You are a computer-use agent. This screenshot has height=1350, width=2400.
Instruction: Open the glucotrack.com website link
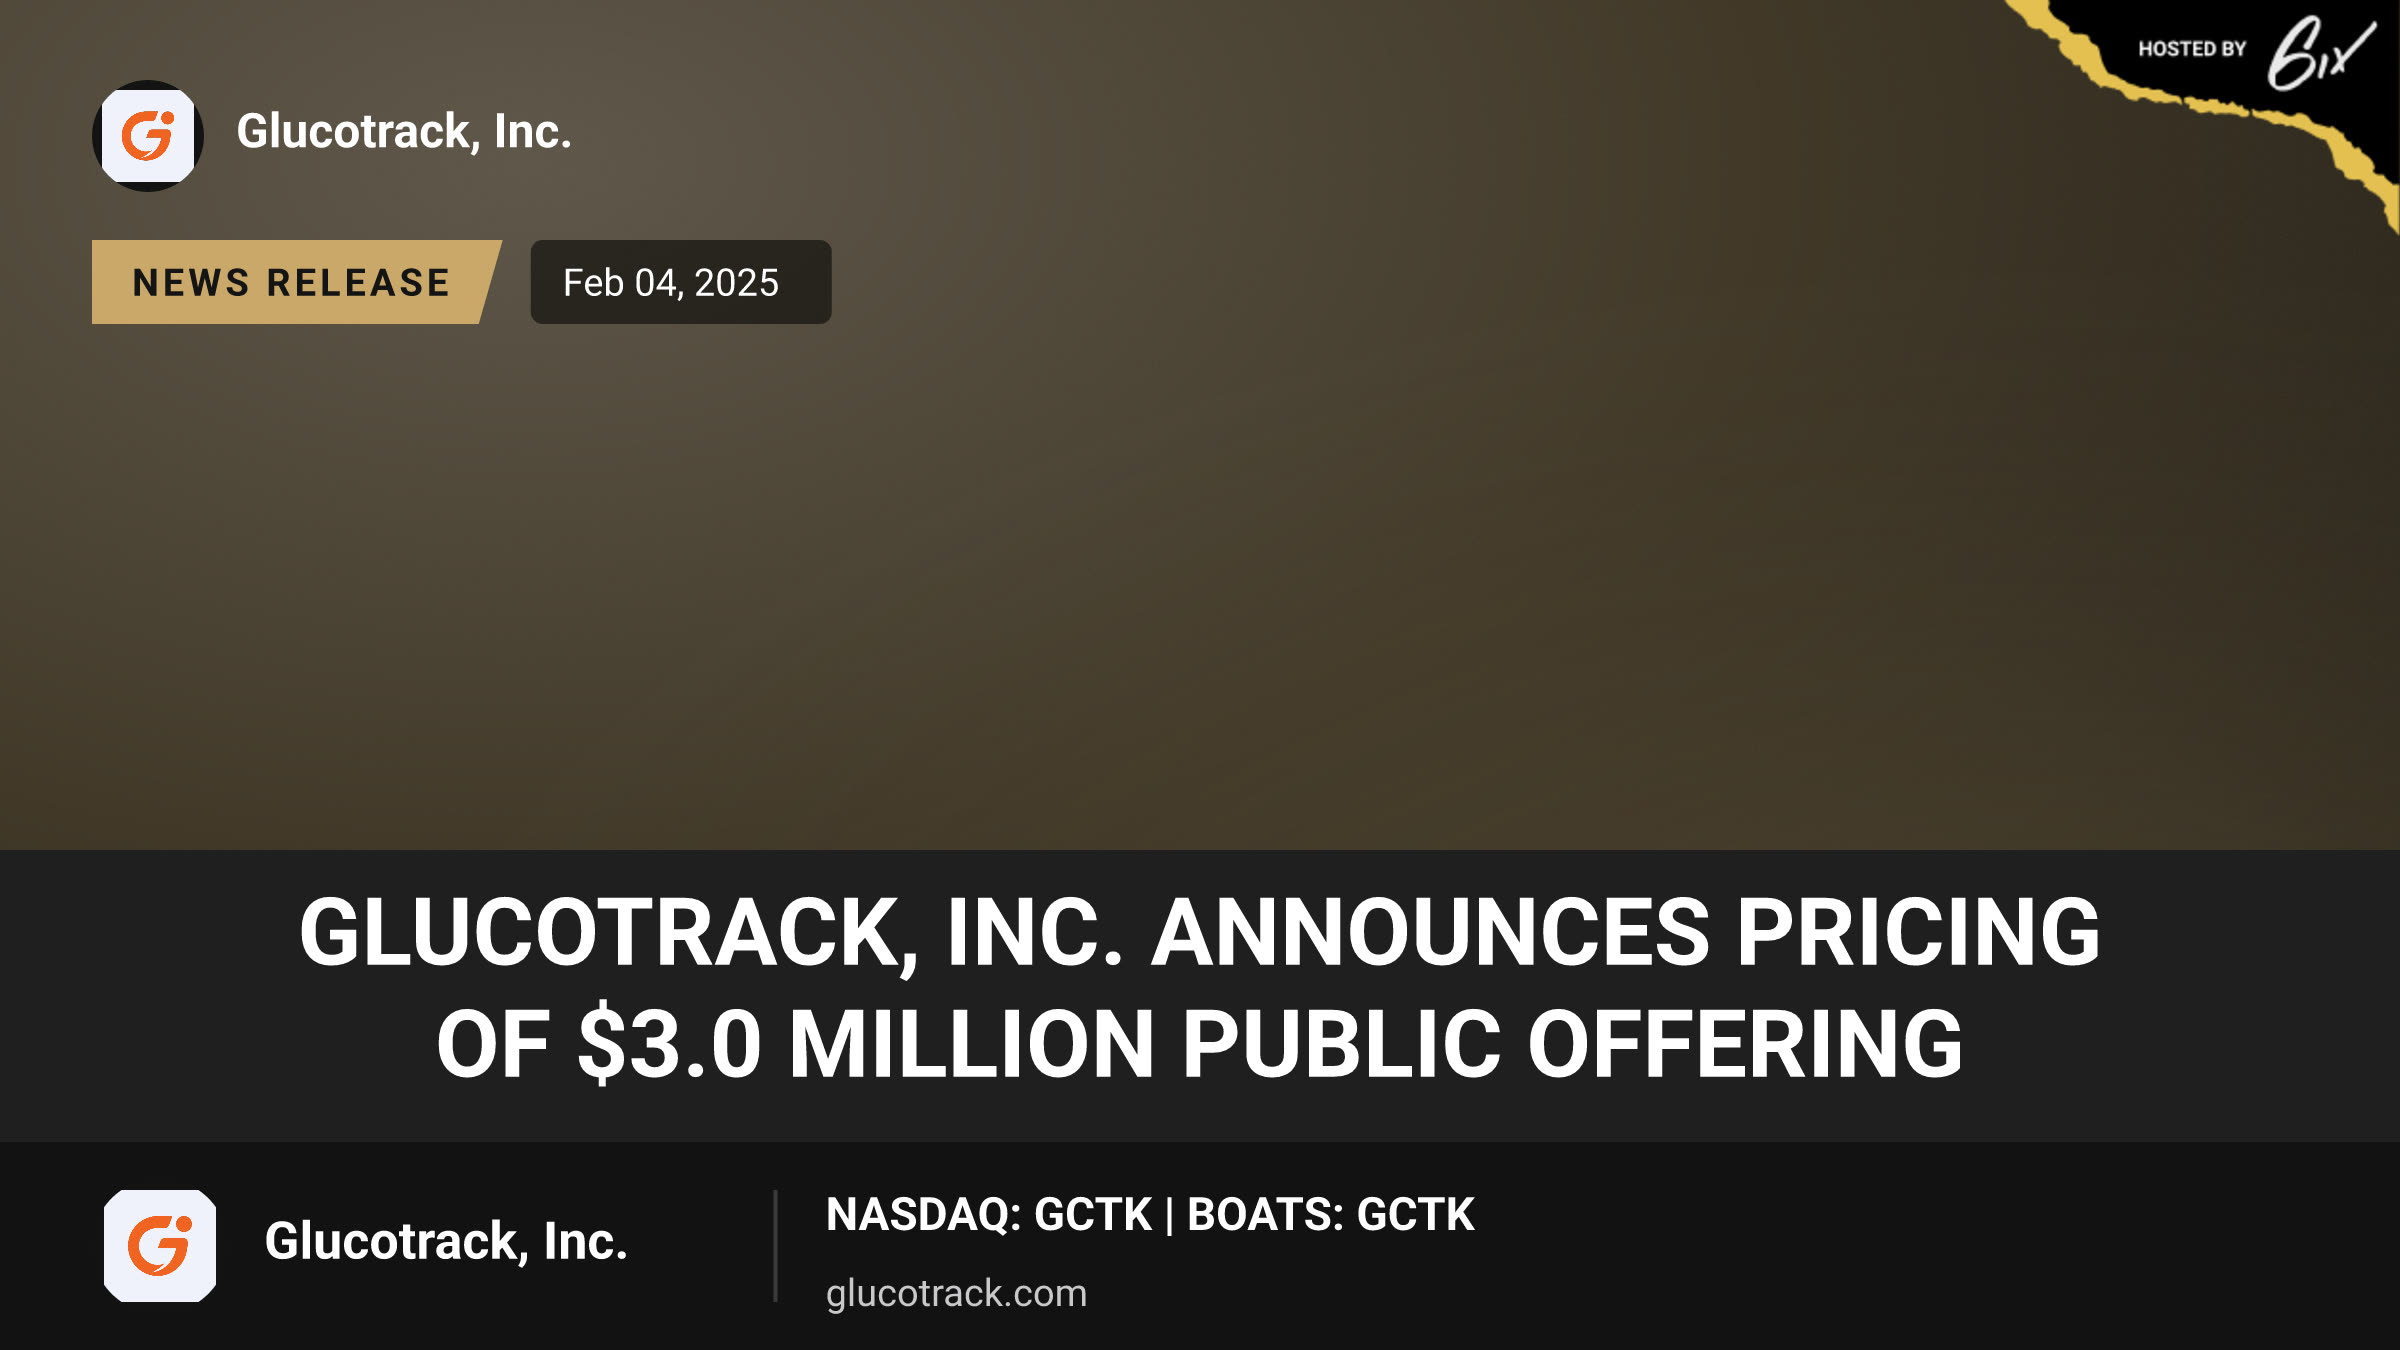tap(956, 1293)
